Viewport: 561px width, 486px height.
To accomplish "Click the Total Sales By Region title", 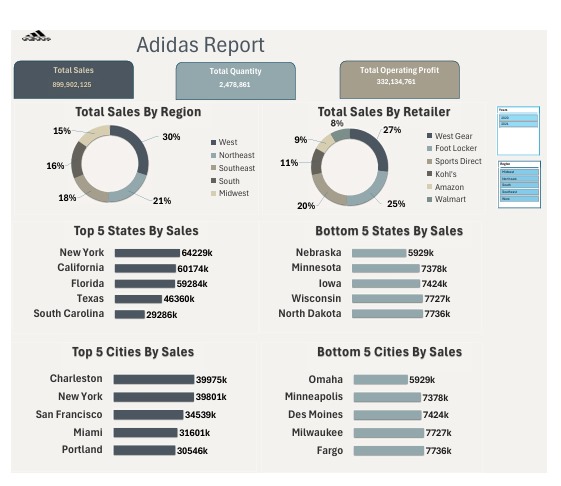I will pos(138,112).
